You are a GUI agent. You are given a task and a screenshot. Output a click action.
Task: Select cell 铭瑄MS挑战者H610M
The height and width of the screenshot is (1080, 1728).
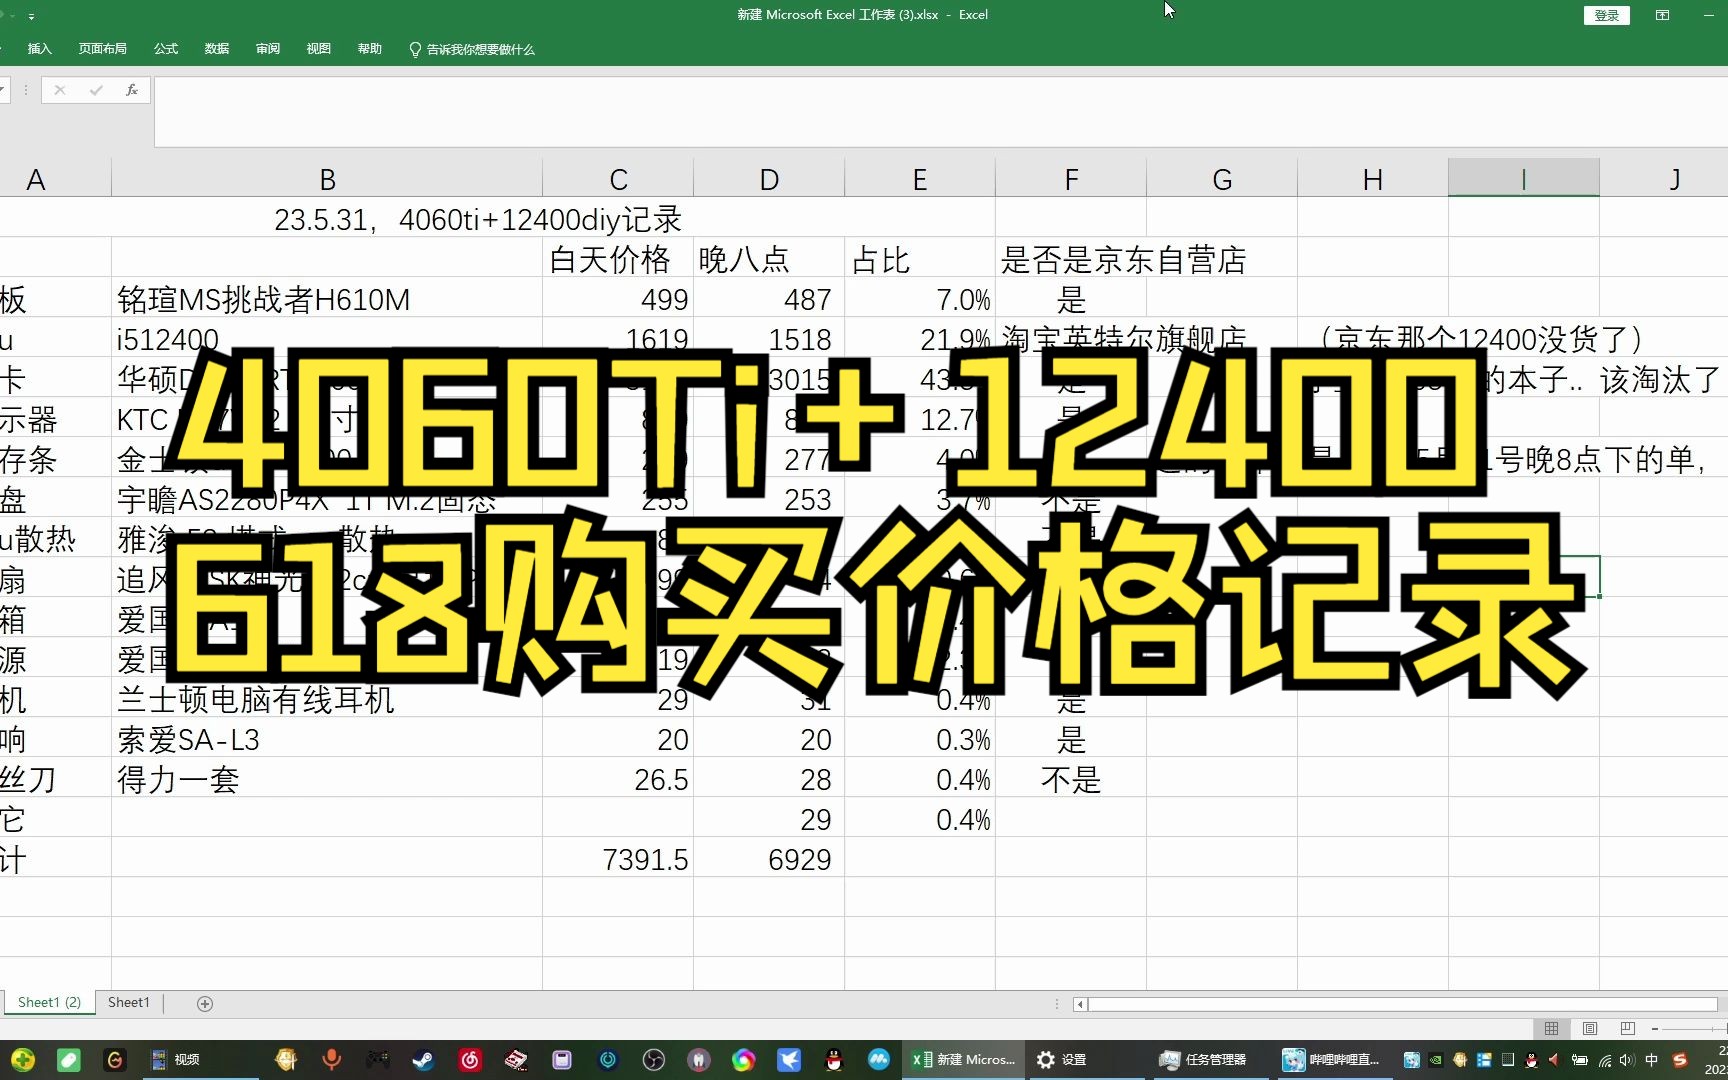pos(327,299)
